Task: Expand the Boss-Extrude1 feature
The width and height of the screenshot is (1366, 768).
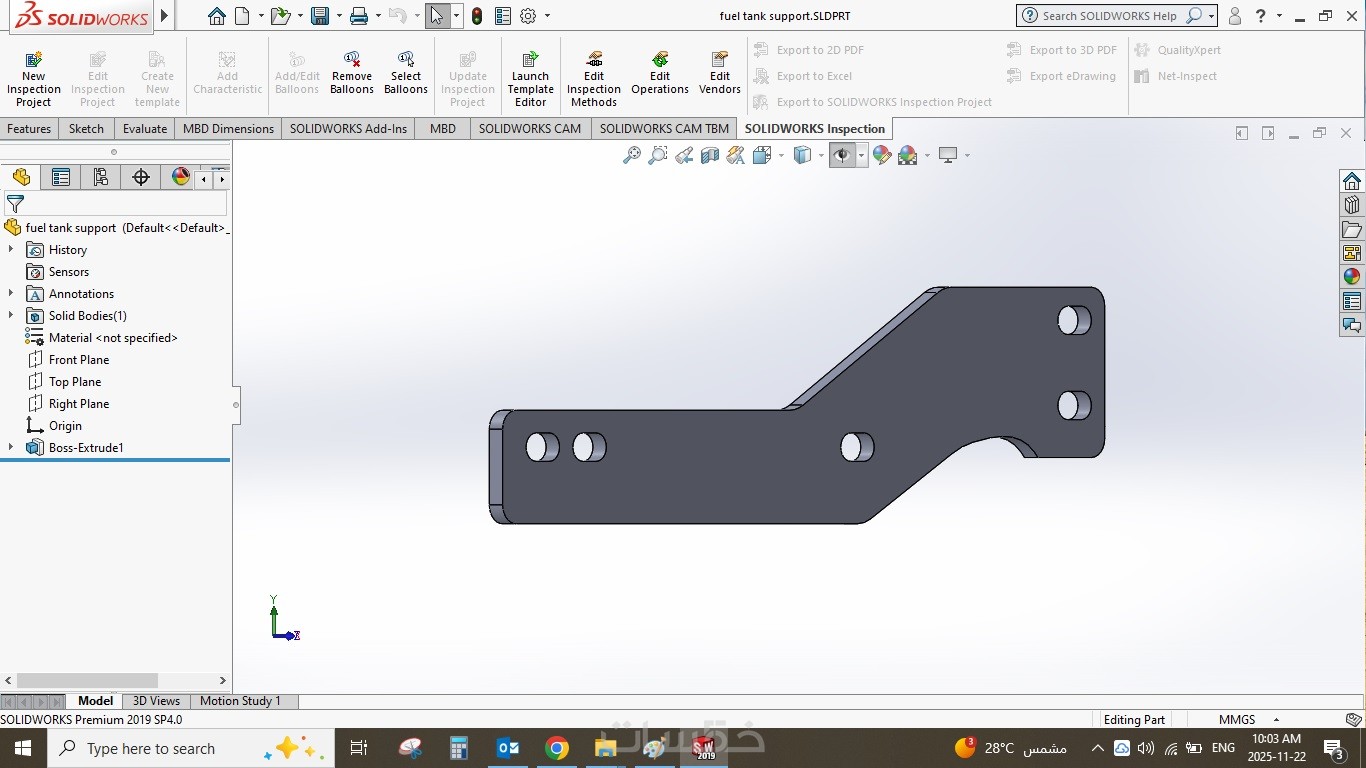Action: (11, 448)
